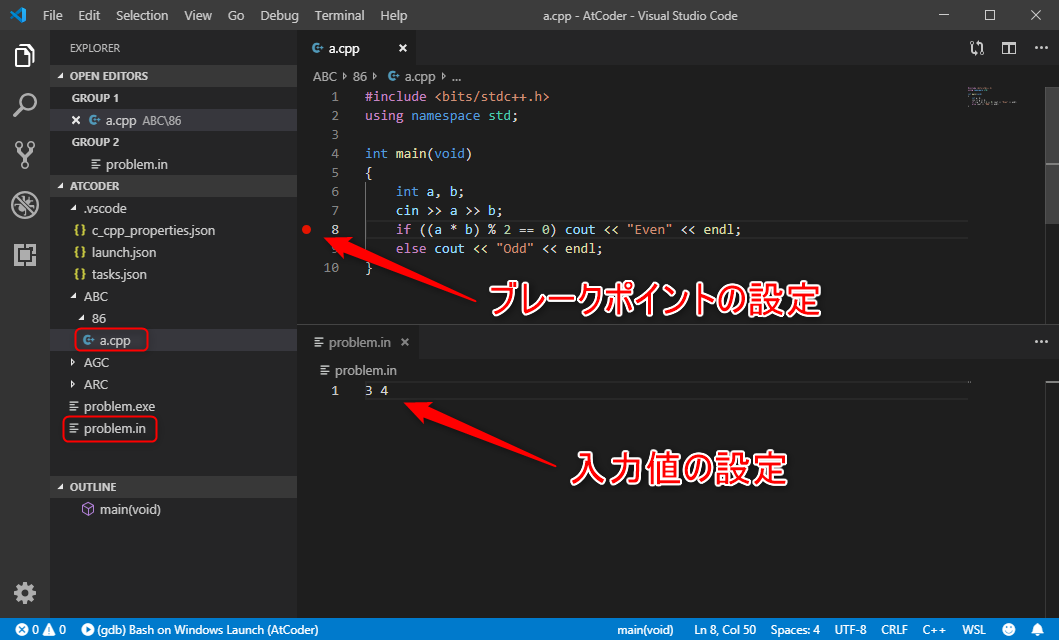Open the Search view icon
This screenshot has height=640, width=1059.
click(25, 105)
